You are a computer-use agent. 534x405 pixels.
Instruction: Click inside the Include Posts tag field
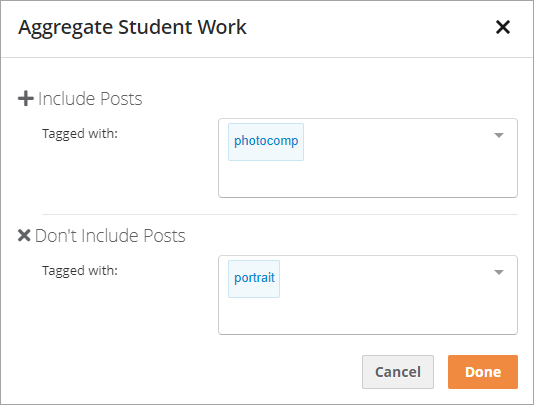click(x=368, y=158)
